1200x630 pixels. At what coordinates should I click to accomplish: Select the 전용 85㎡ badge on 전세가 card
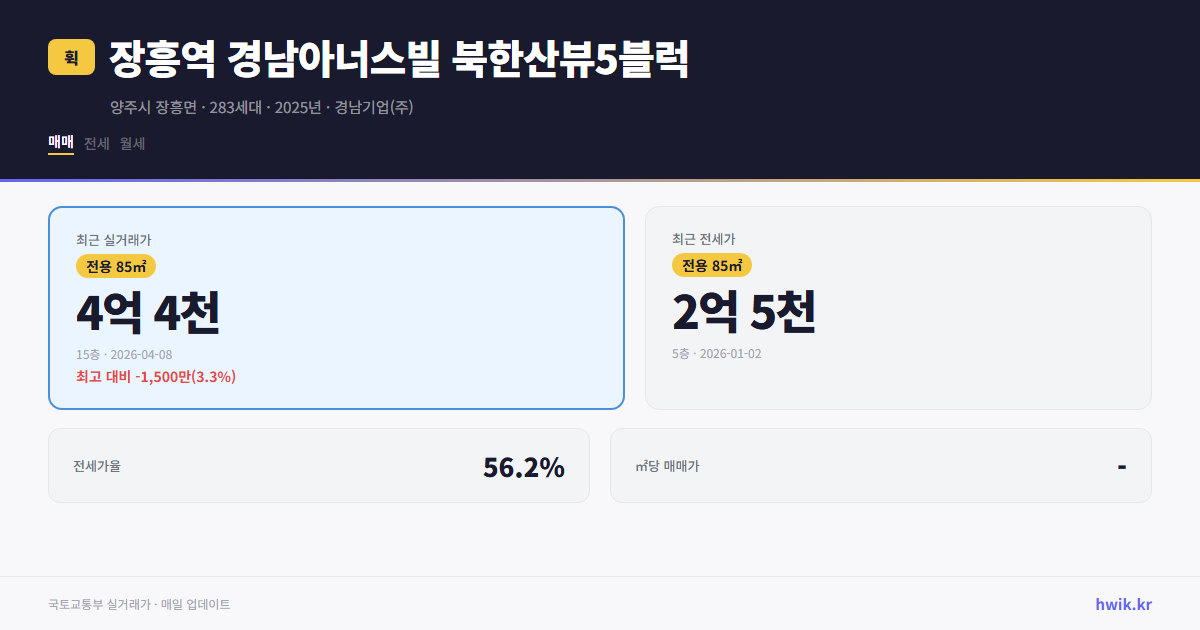click(x=712, y=265)
